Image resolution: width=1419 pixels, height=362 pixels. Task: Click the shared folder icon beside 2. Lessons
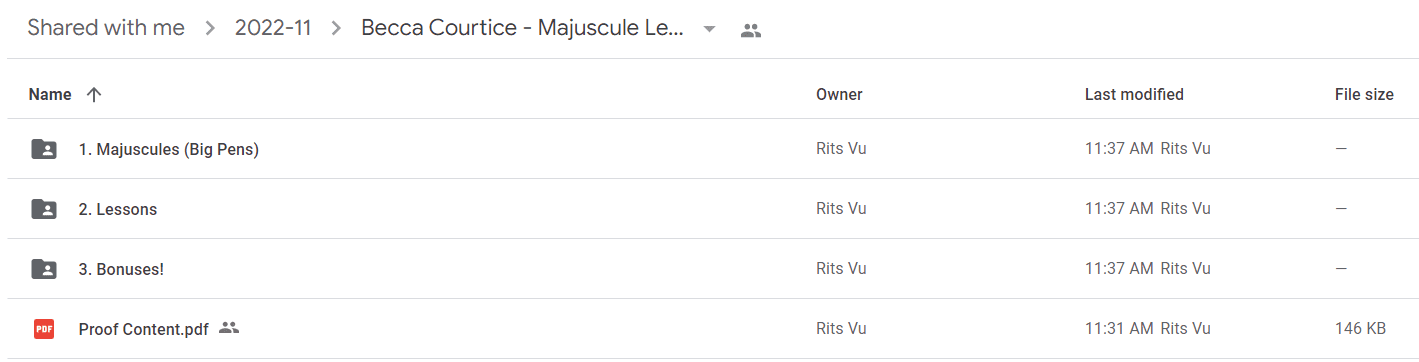tap(44, 209)
